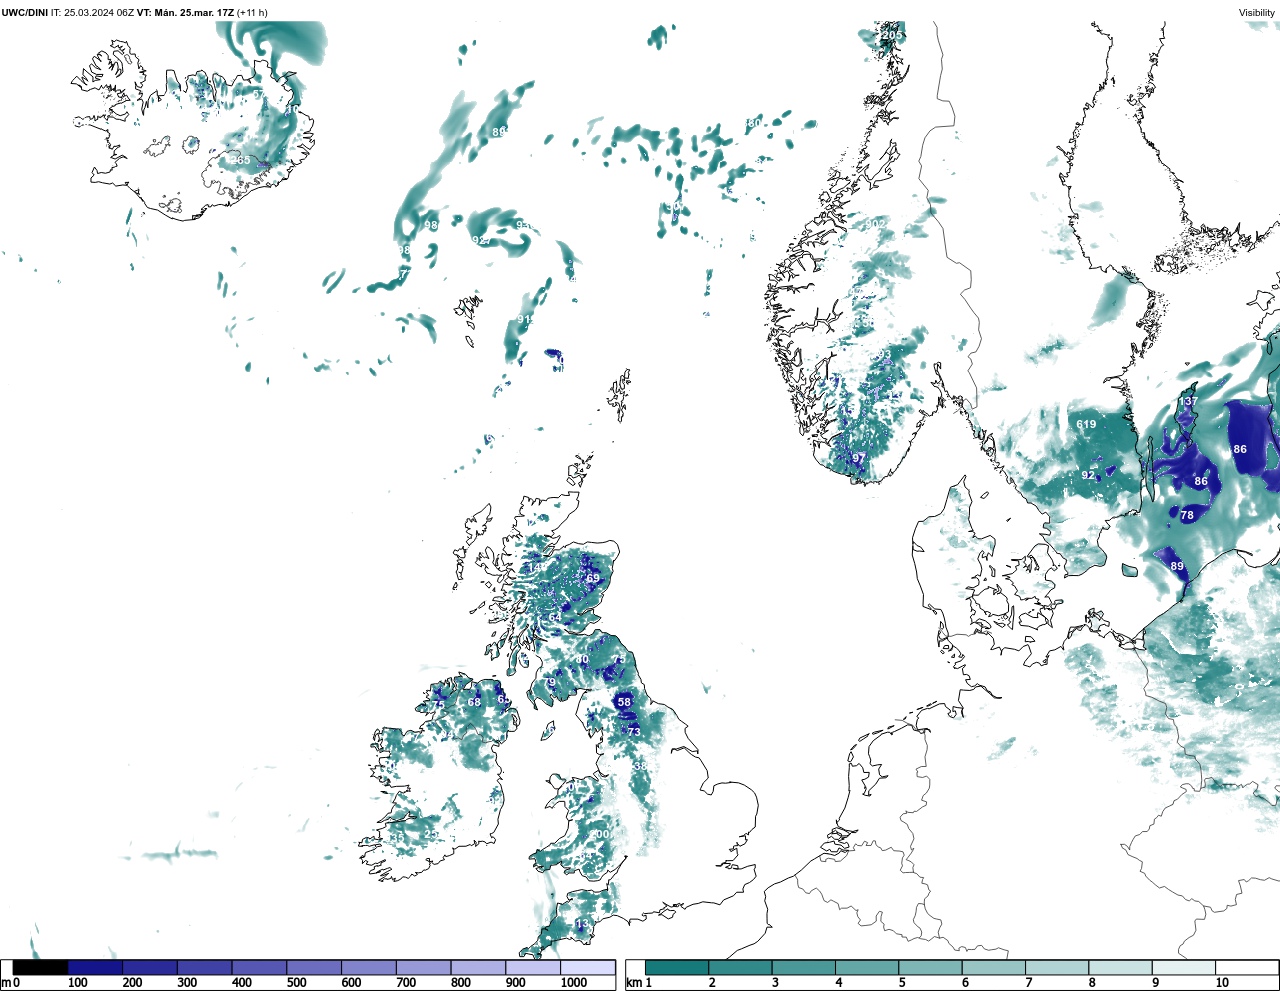Click the '1000' label on the metre legend
The width and height of the screenshot is (1280, 991).
(x=574, y=983)
